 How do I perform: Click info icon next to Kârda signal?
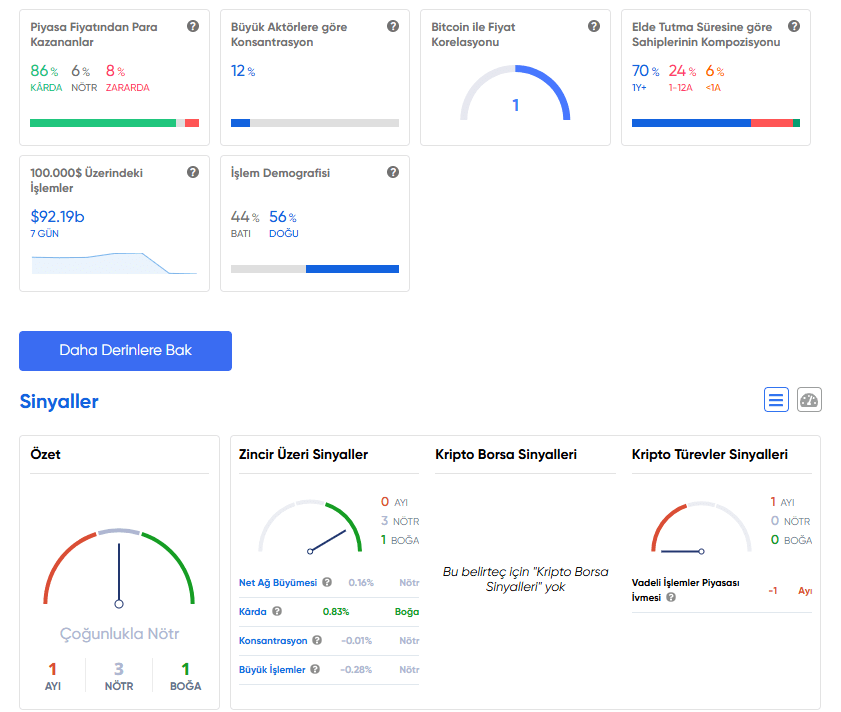[x=277, y=611]
